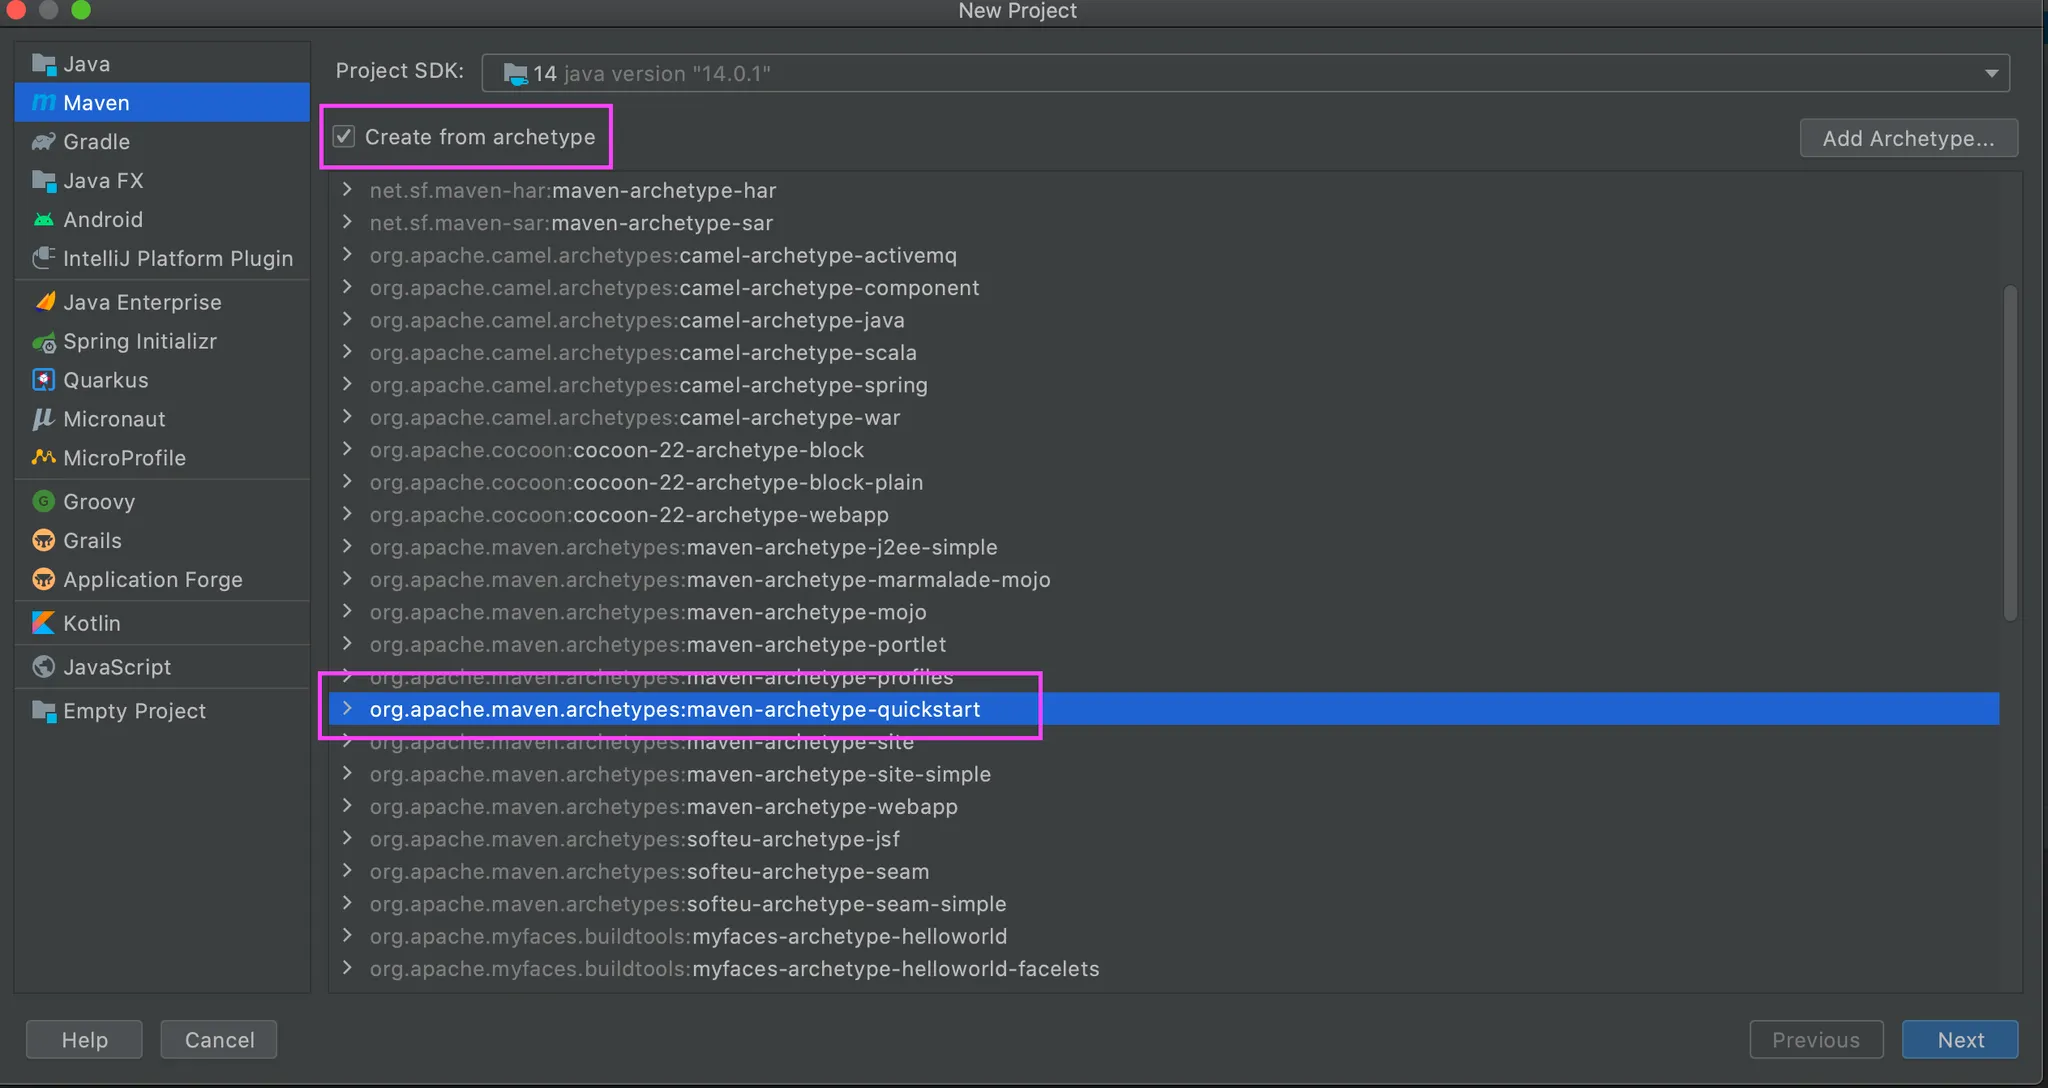Click the MicroProfile icon in sidebar
This screenshot has width=2048, height=1088.
pyautogui.click(x=43, y=458)
